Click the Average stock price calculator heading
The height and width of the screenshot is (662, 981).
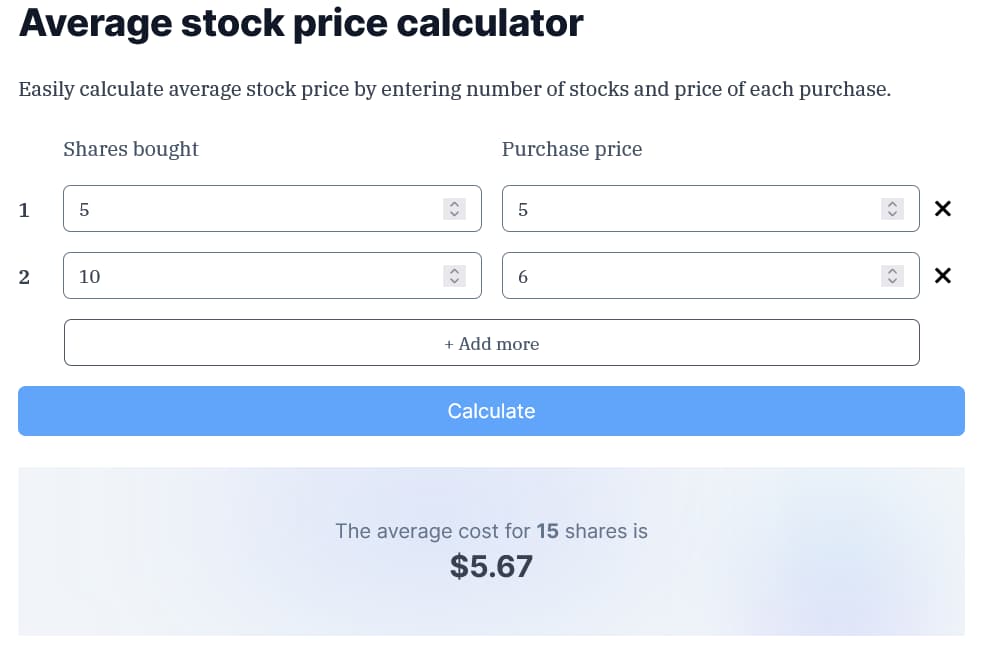[x=300, y=23]
